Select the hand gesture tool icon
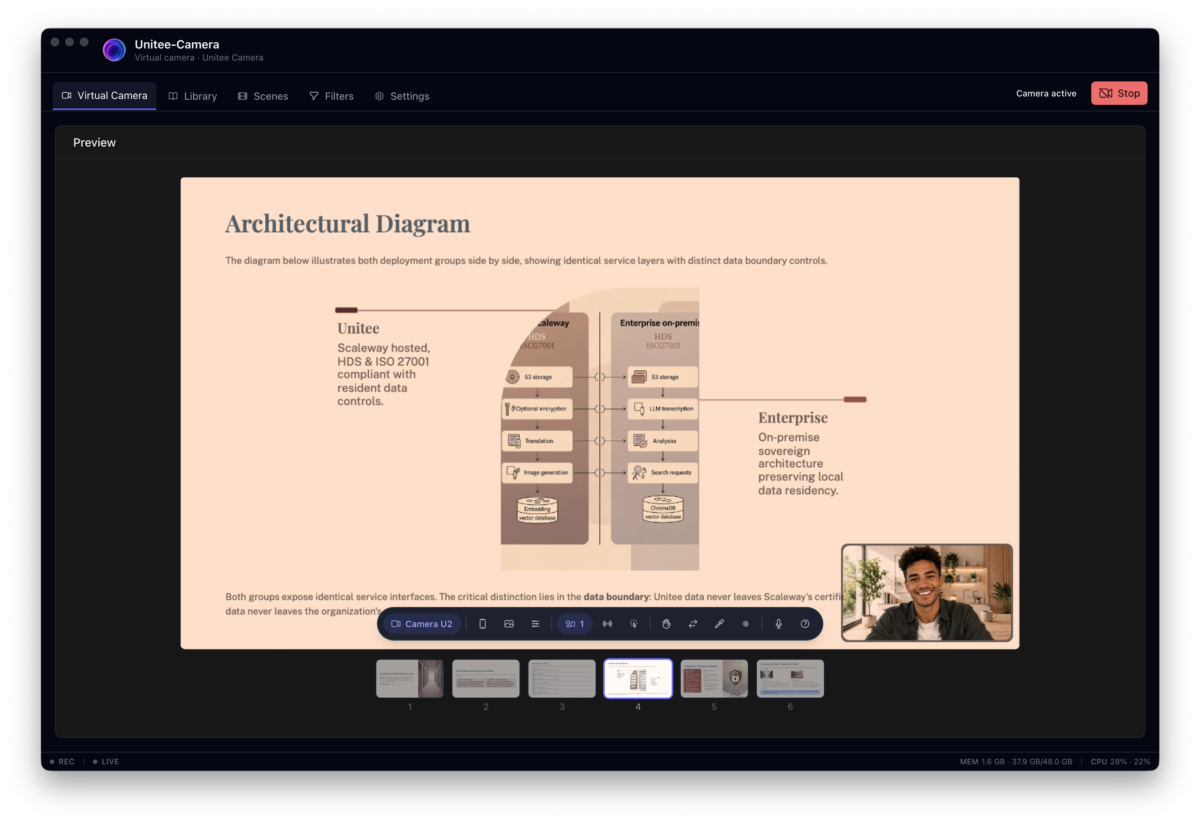Screen dimensions: 1200x825 pyautogui.click(x=666, y=624)
